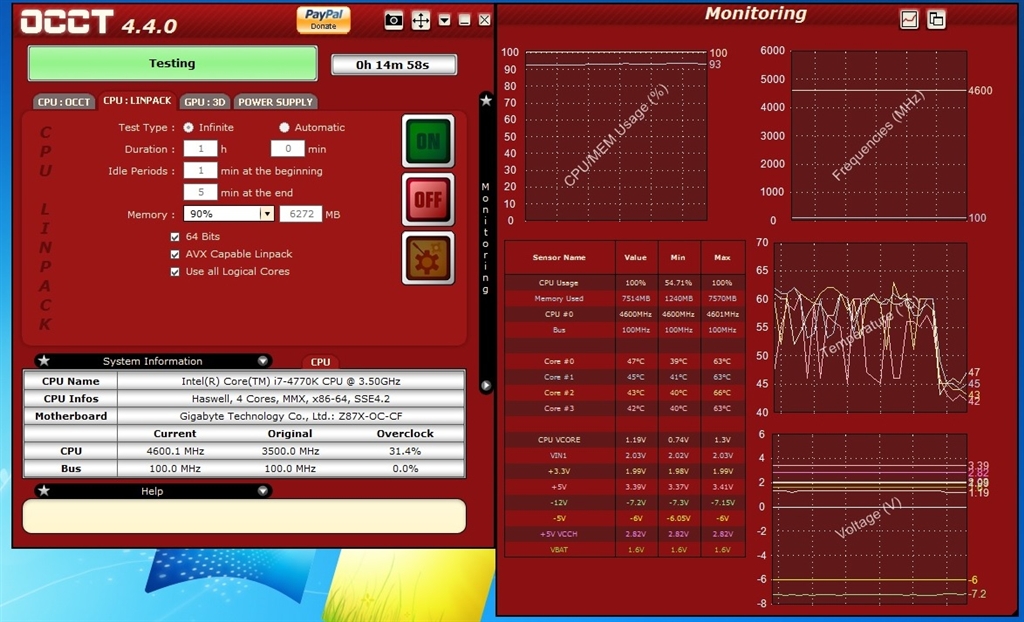
Task: Click the Max column header
Action: point(722,257)
